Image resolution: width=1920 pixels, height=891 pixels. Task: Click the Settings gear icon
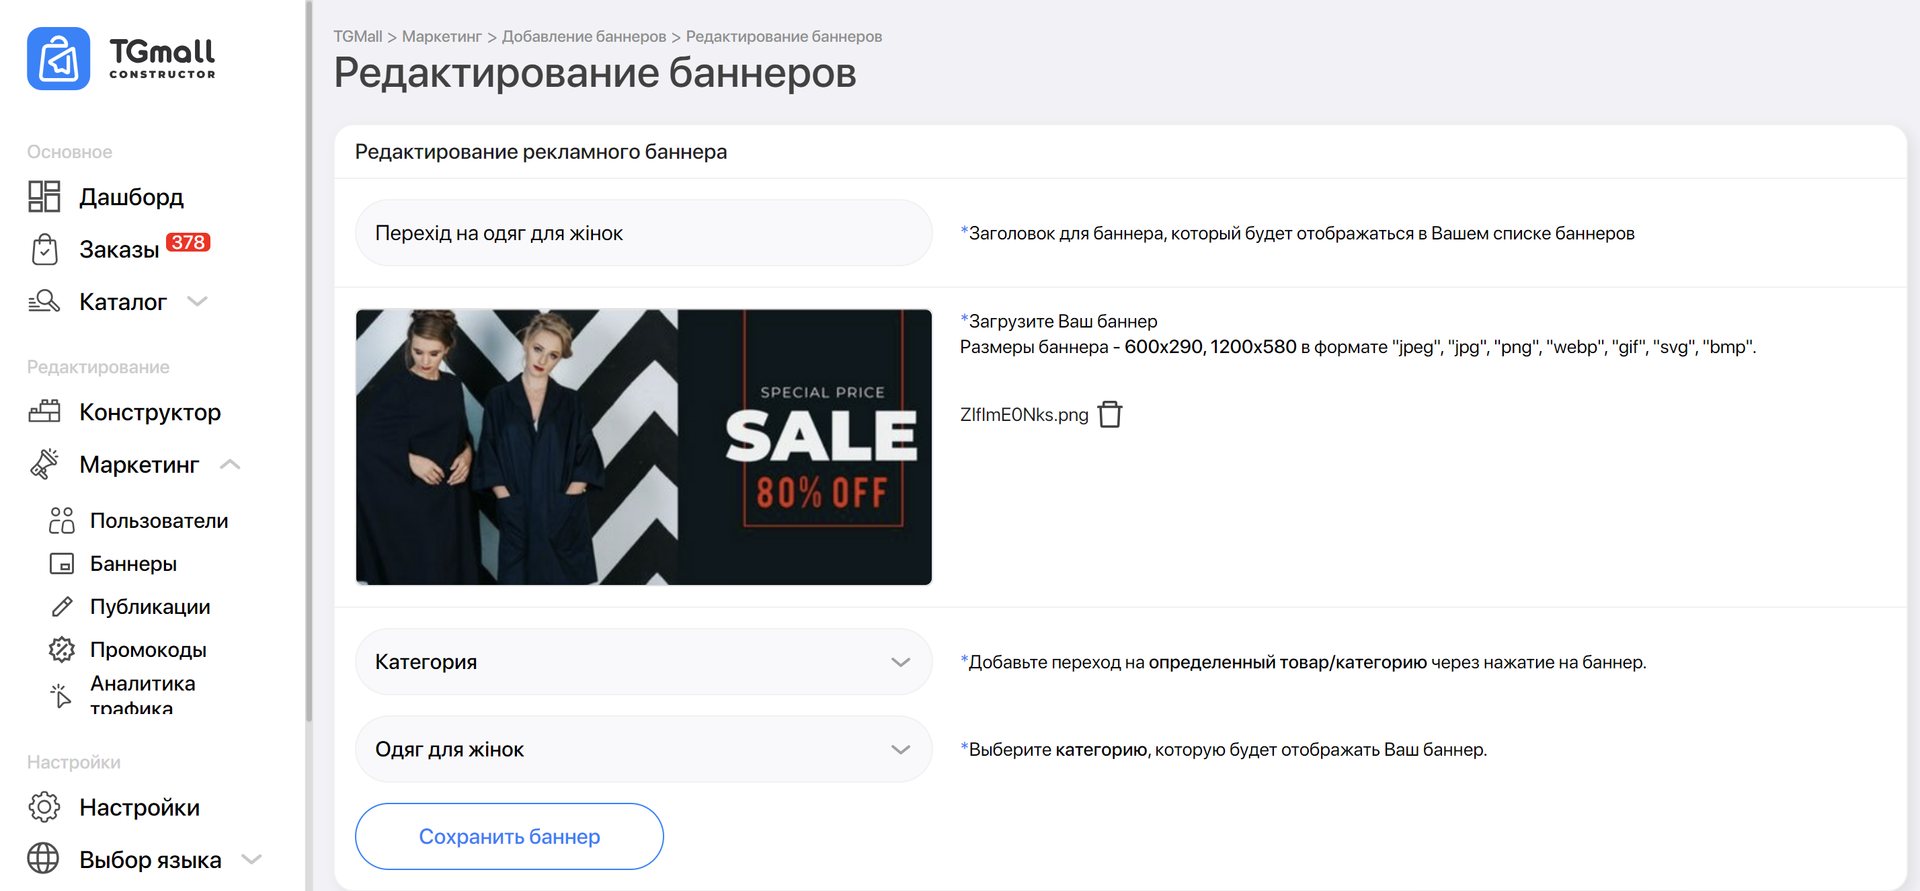tap(44, 807)
